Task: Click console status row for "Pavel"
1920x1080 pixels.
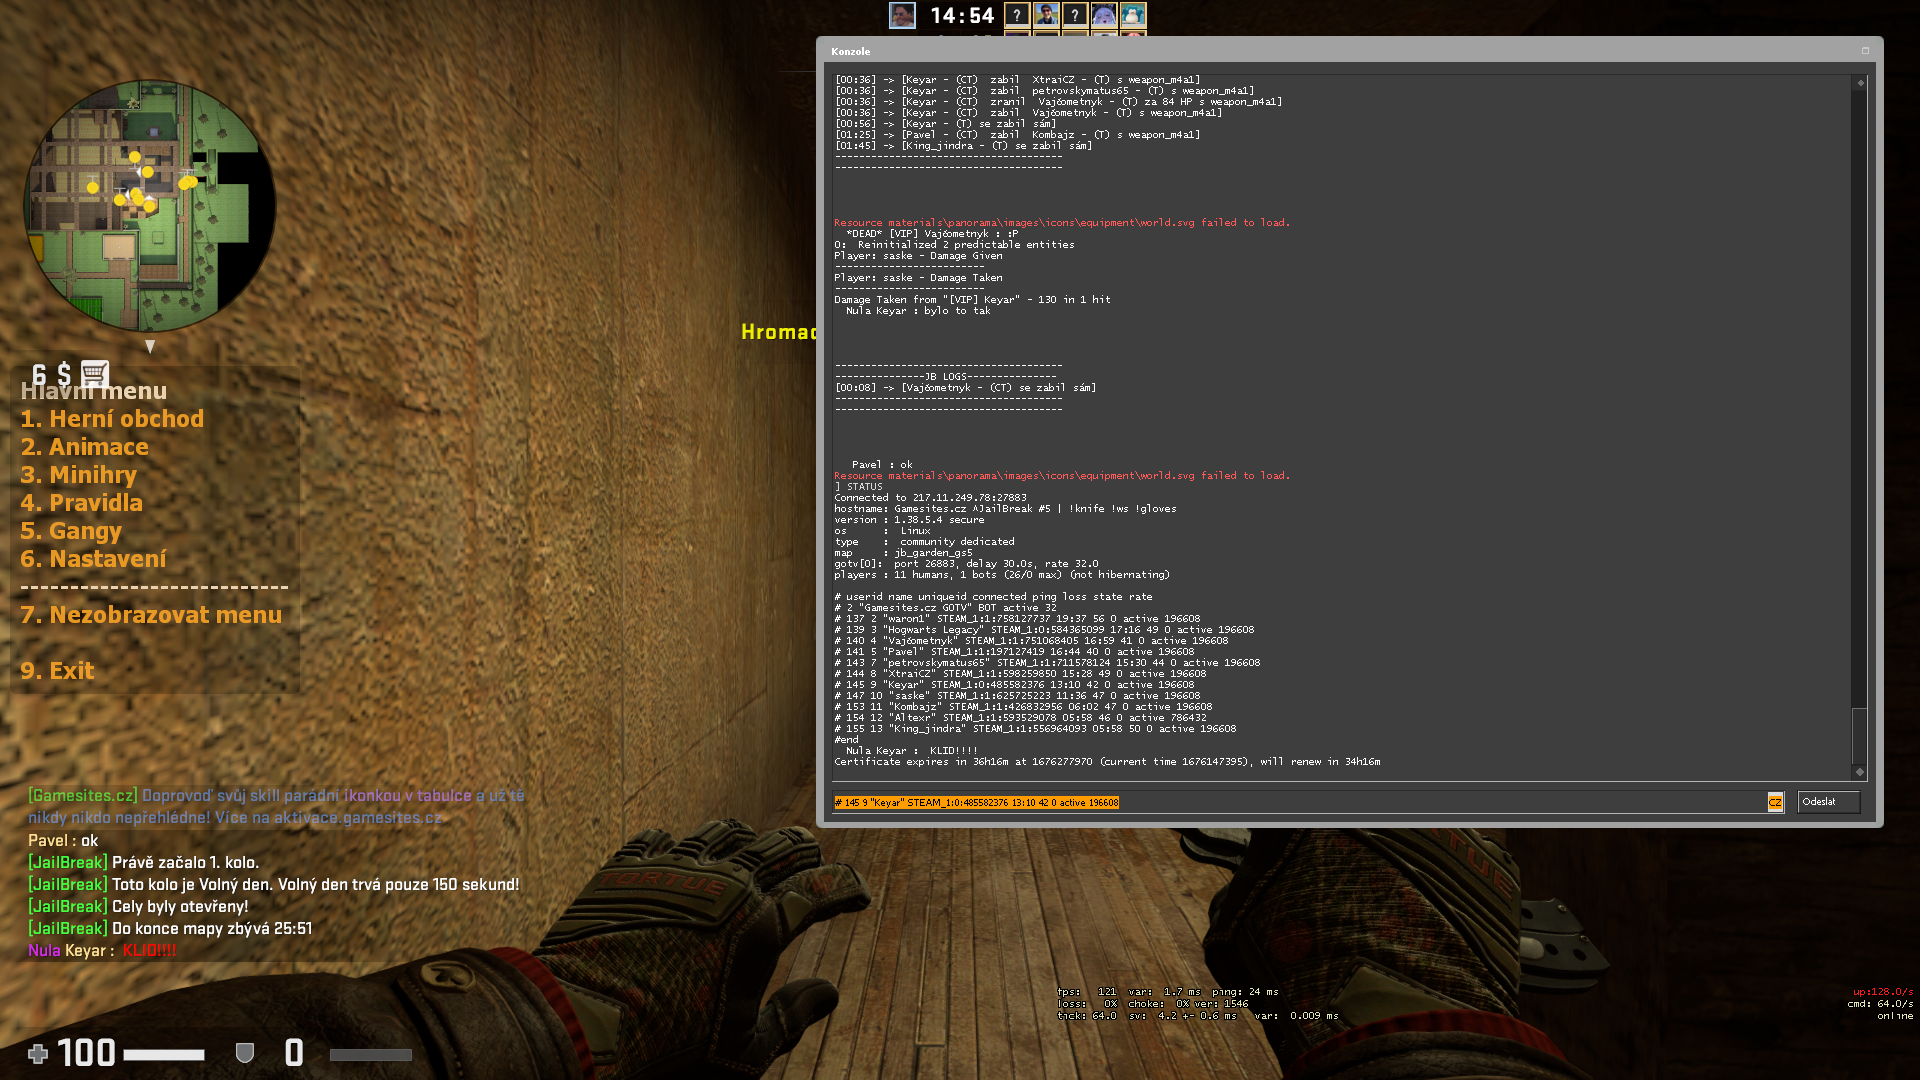Action: pos(1014,652)
